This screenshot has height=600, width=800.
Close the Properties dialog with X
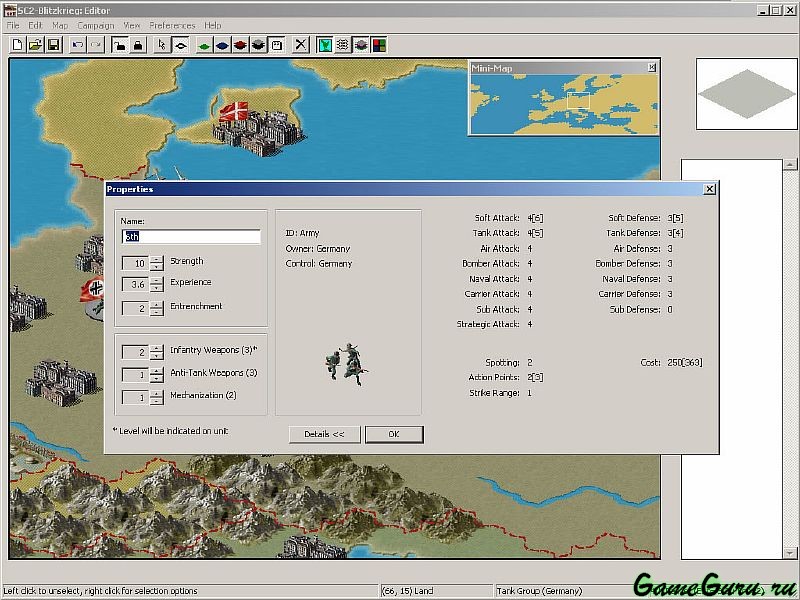click(709, 189)
